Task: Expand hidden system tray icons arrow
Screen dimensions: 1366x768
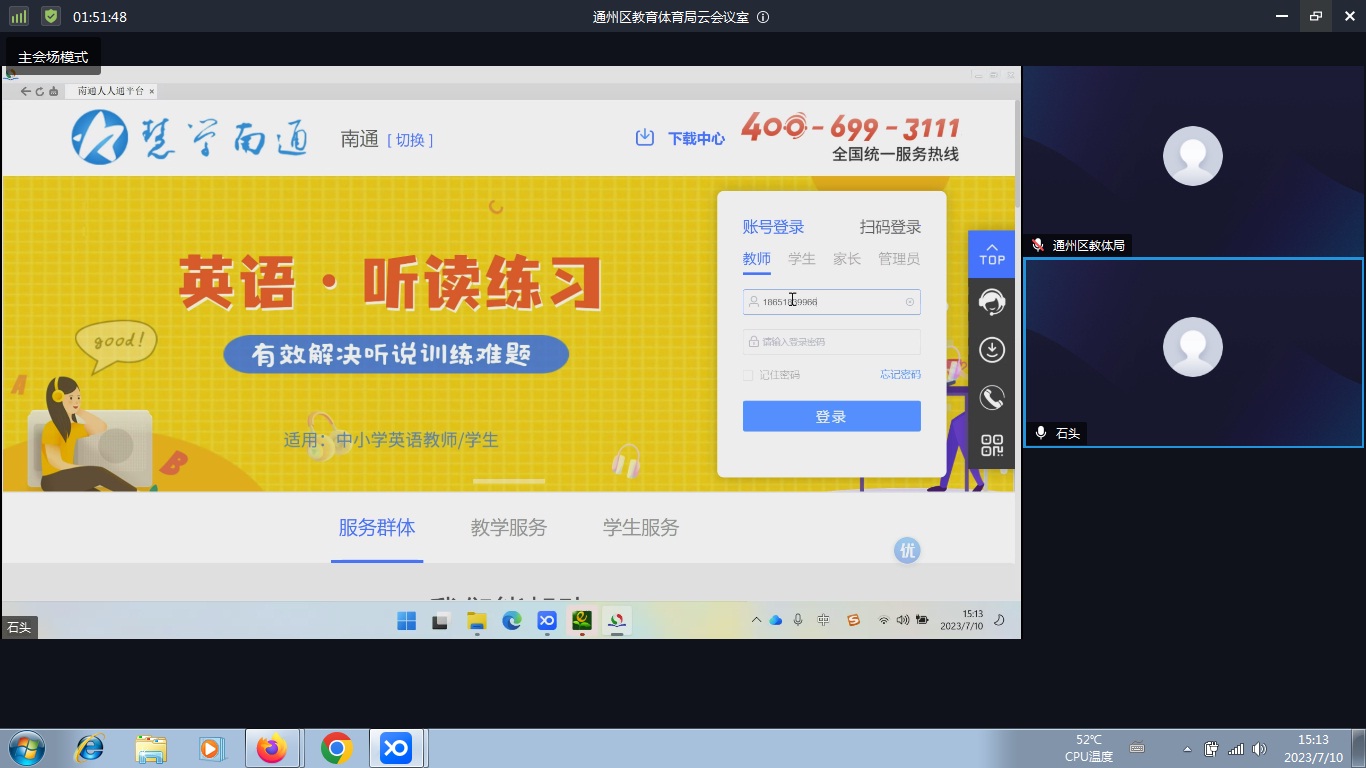Action: pos(1187,749)
